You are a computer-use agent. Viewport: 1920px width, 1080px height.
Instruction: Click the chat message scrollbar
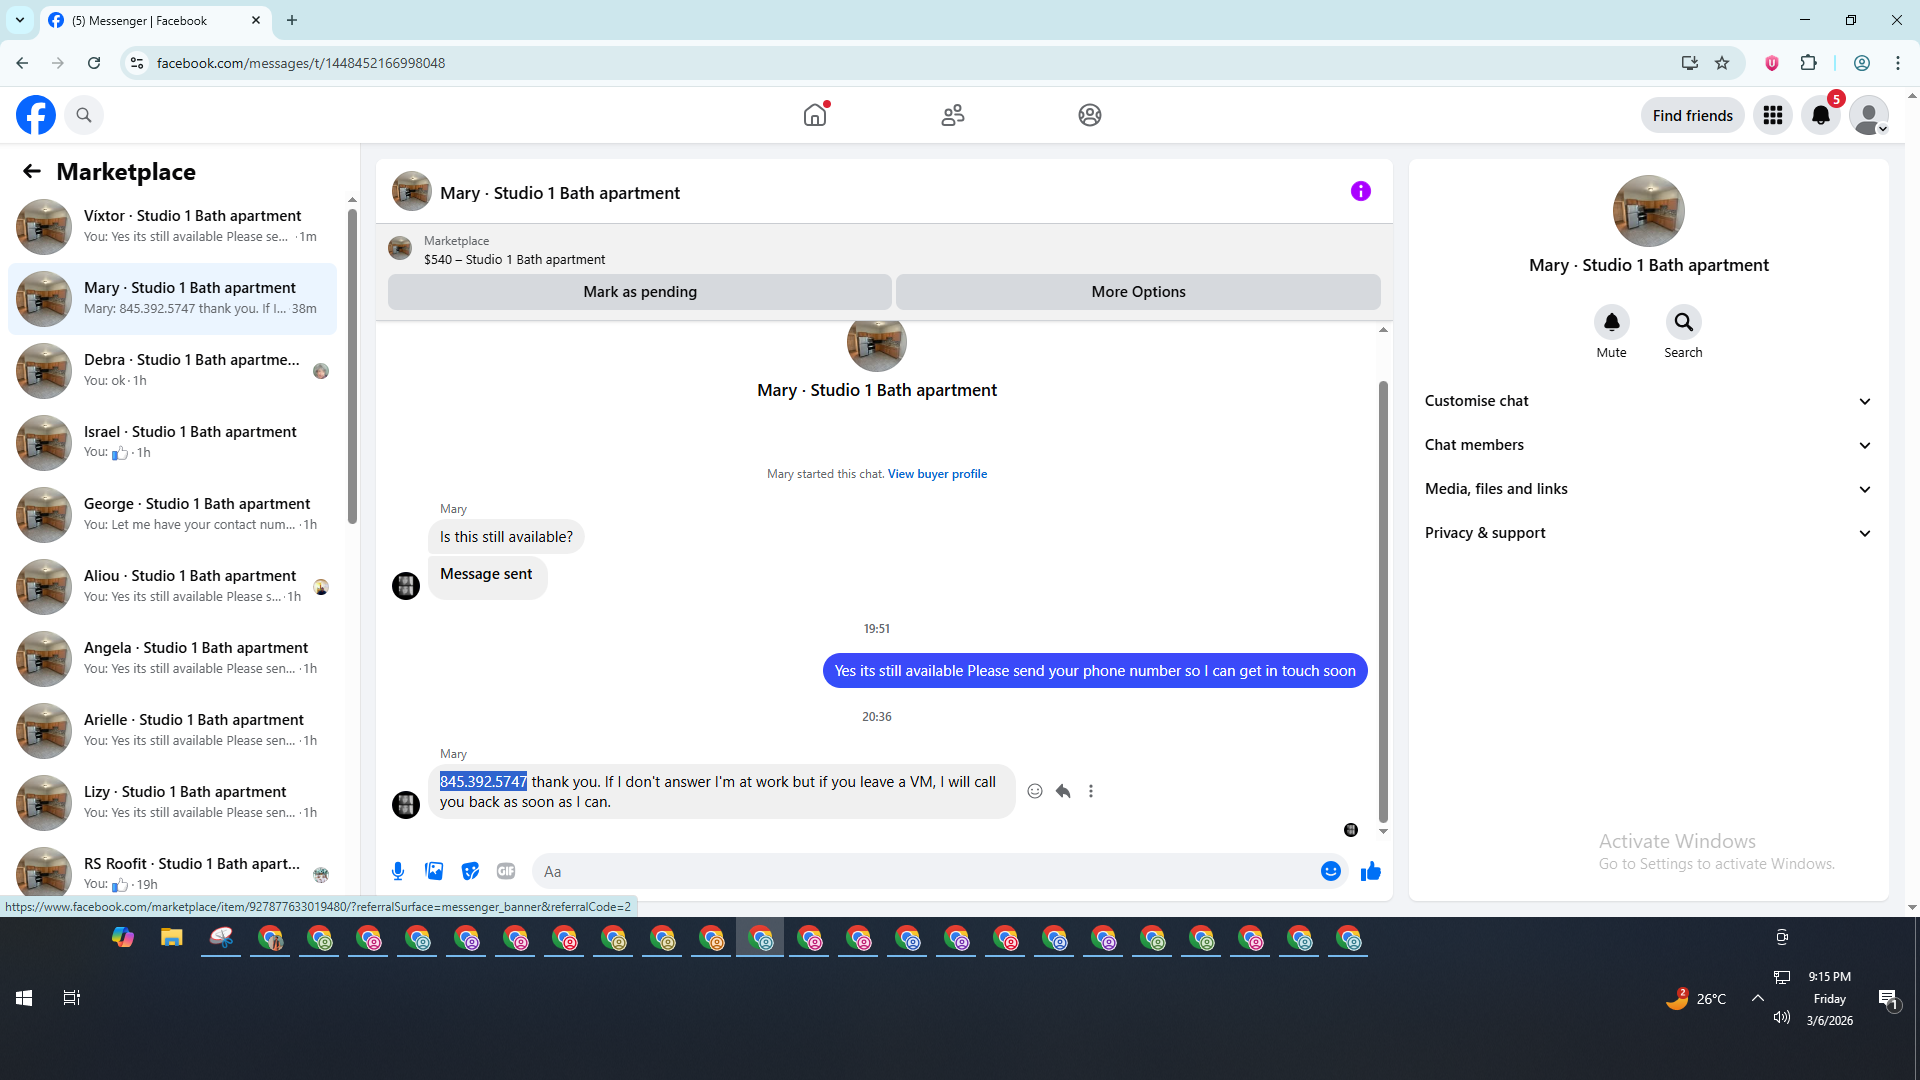1383,600
